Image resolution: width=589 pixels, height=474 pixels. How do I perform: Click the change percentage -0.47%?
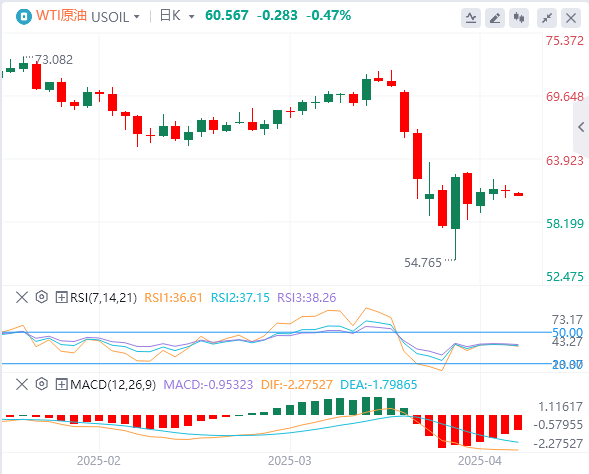(x=329, y=15)
